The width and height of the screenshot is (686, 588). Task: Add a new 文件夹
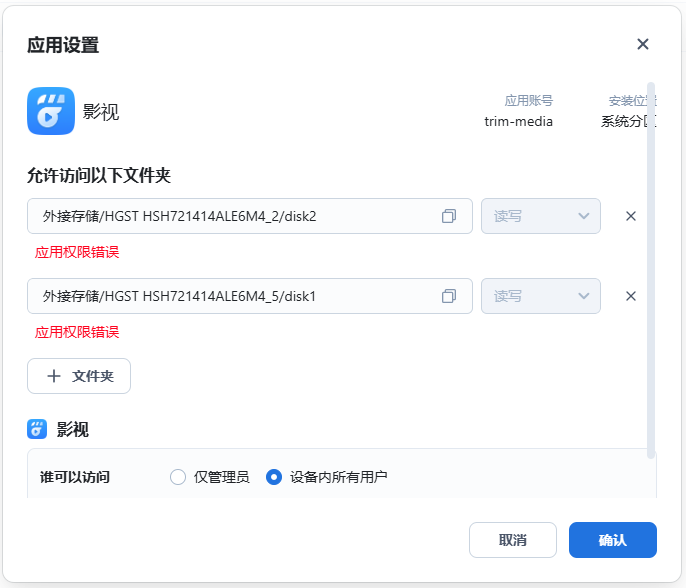79,376
